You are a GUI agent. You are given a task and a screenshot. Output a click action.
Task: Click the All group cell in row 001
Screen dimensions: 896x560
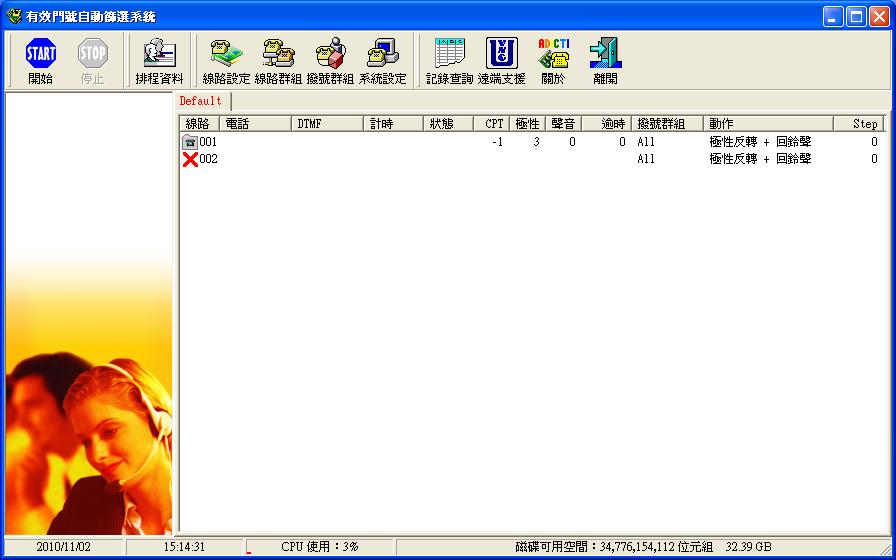pos(646,142)
